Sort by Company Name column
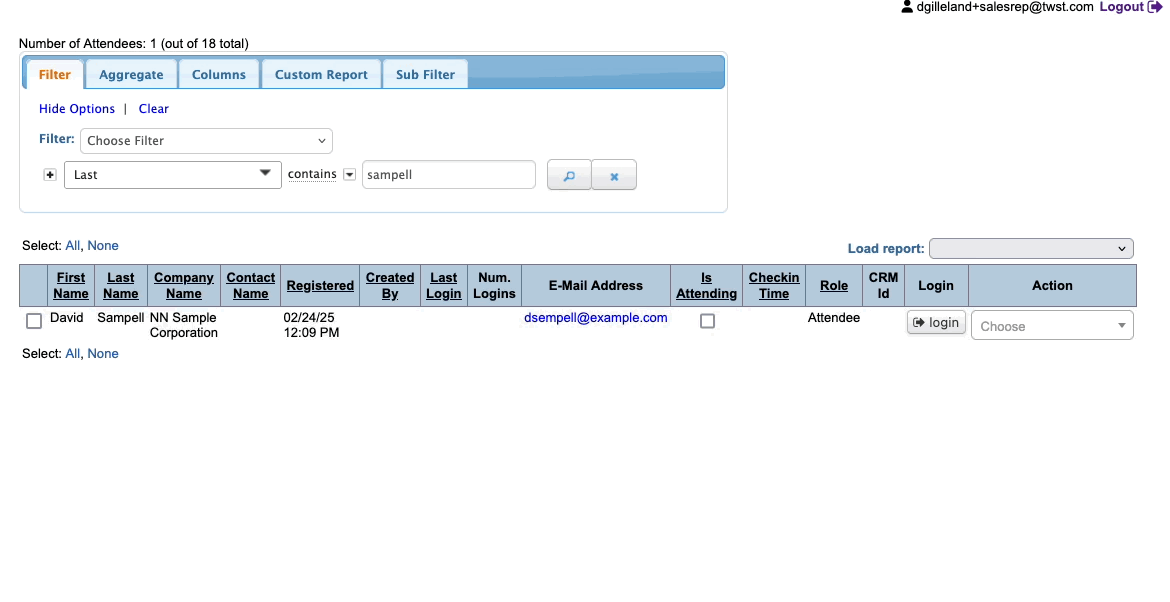The height and width of the screenshot is (602, 1170). pyautogui.click(x=184, y=286)
